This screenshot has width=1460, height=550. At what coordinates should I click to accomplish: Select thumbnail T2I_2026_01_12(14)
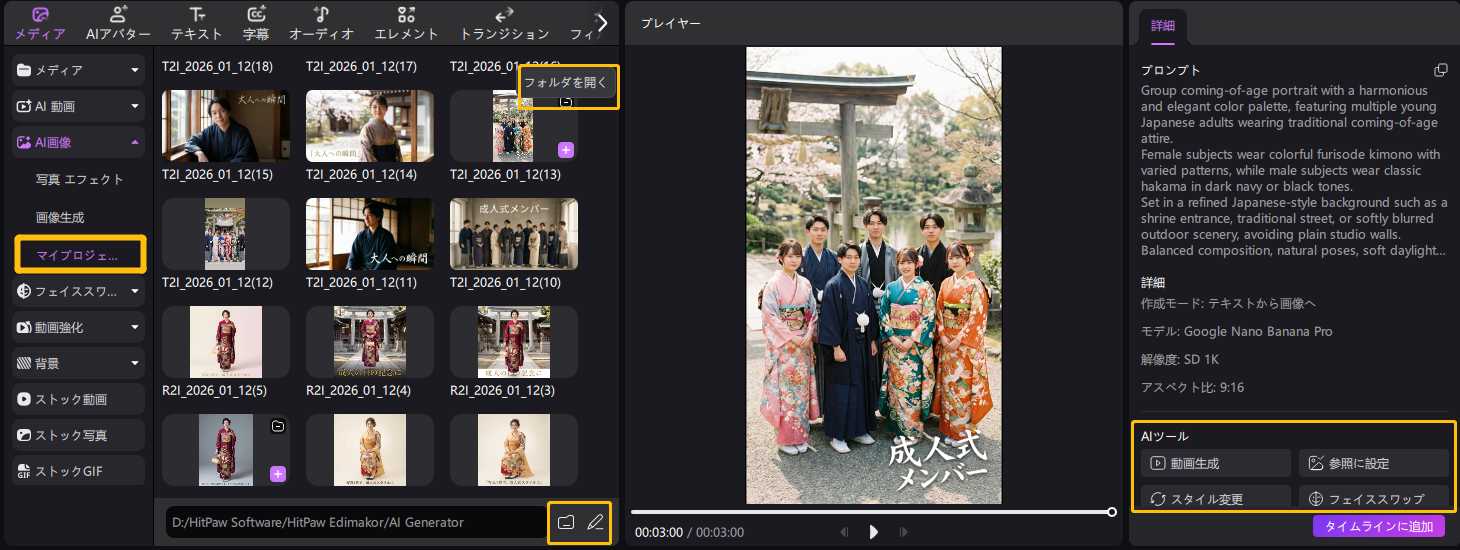(x=370, y=126)
